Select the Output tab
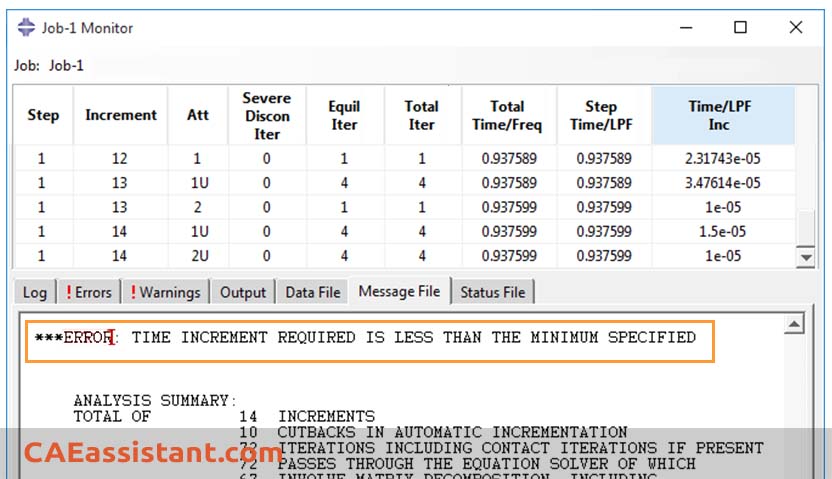 point(242,292)
